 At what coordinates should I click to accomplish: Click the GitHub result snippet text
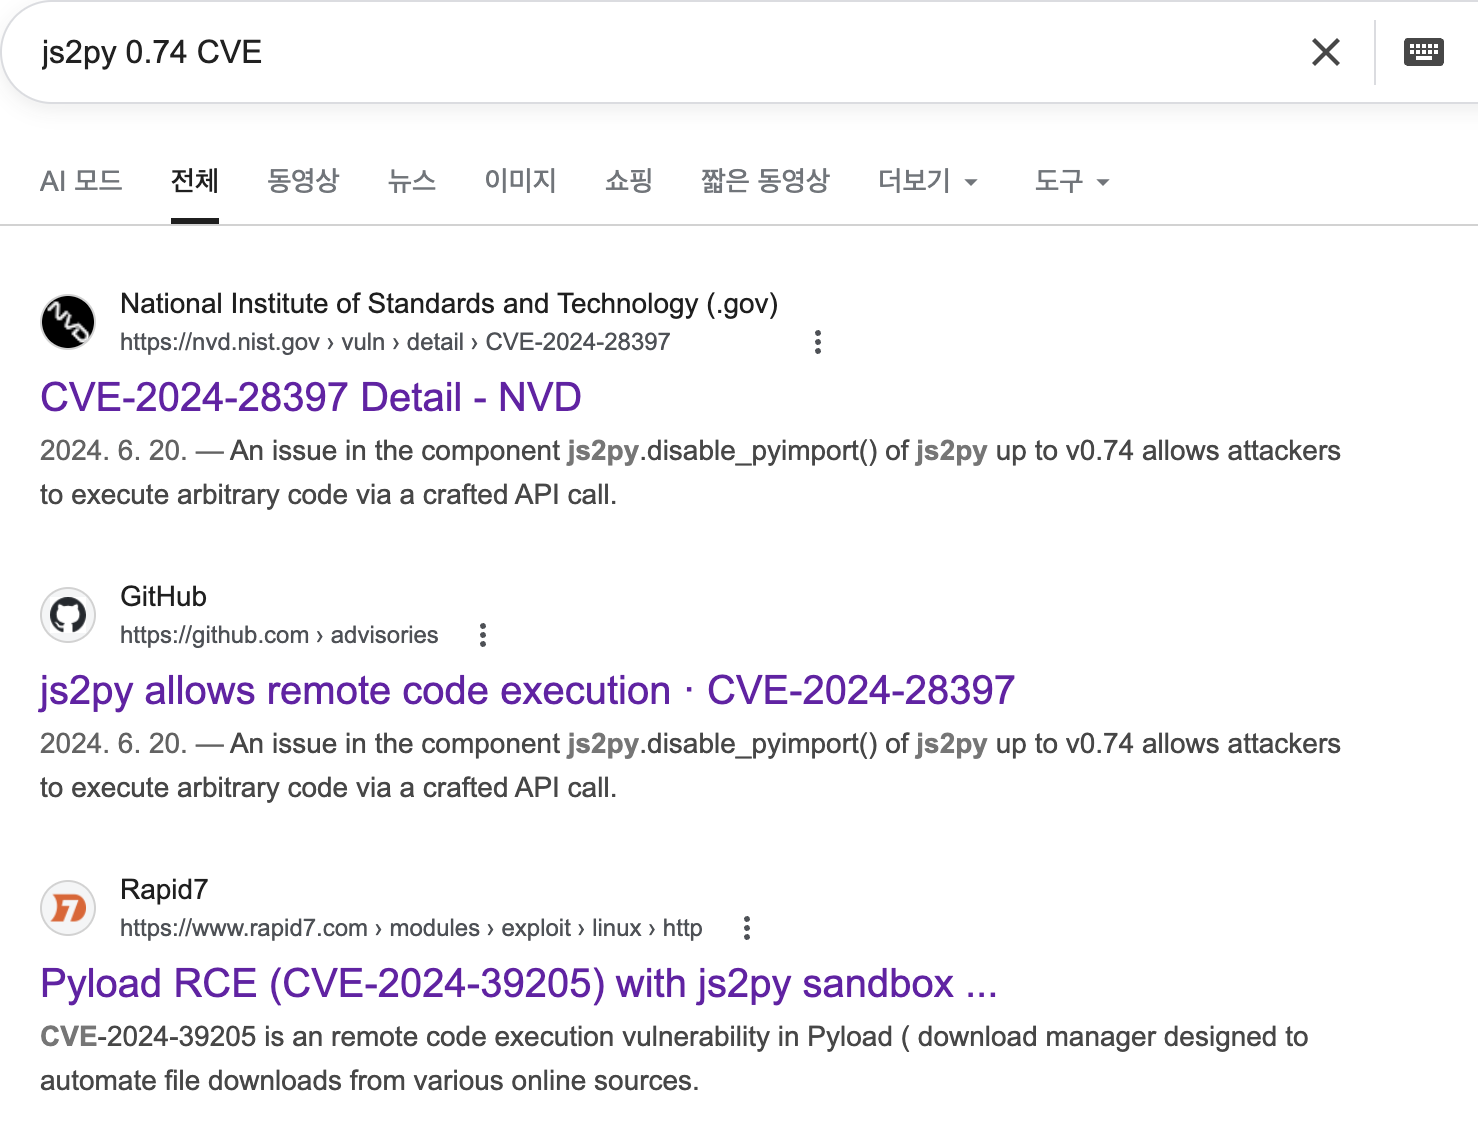point(690,766)
